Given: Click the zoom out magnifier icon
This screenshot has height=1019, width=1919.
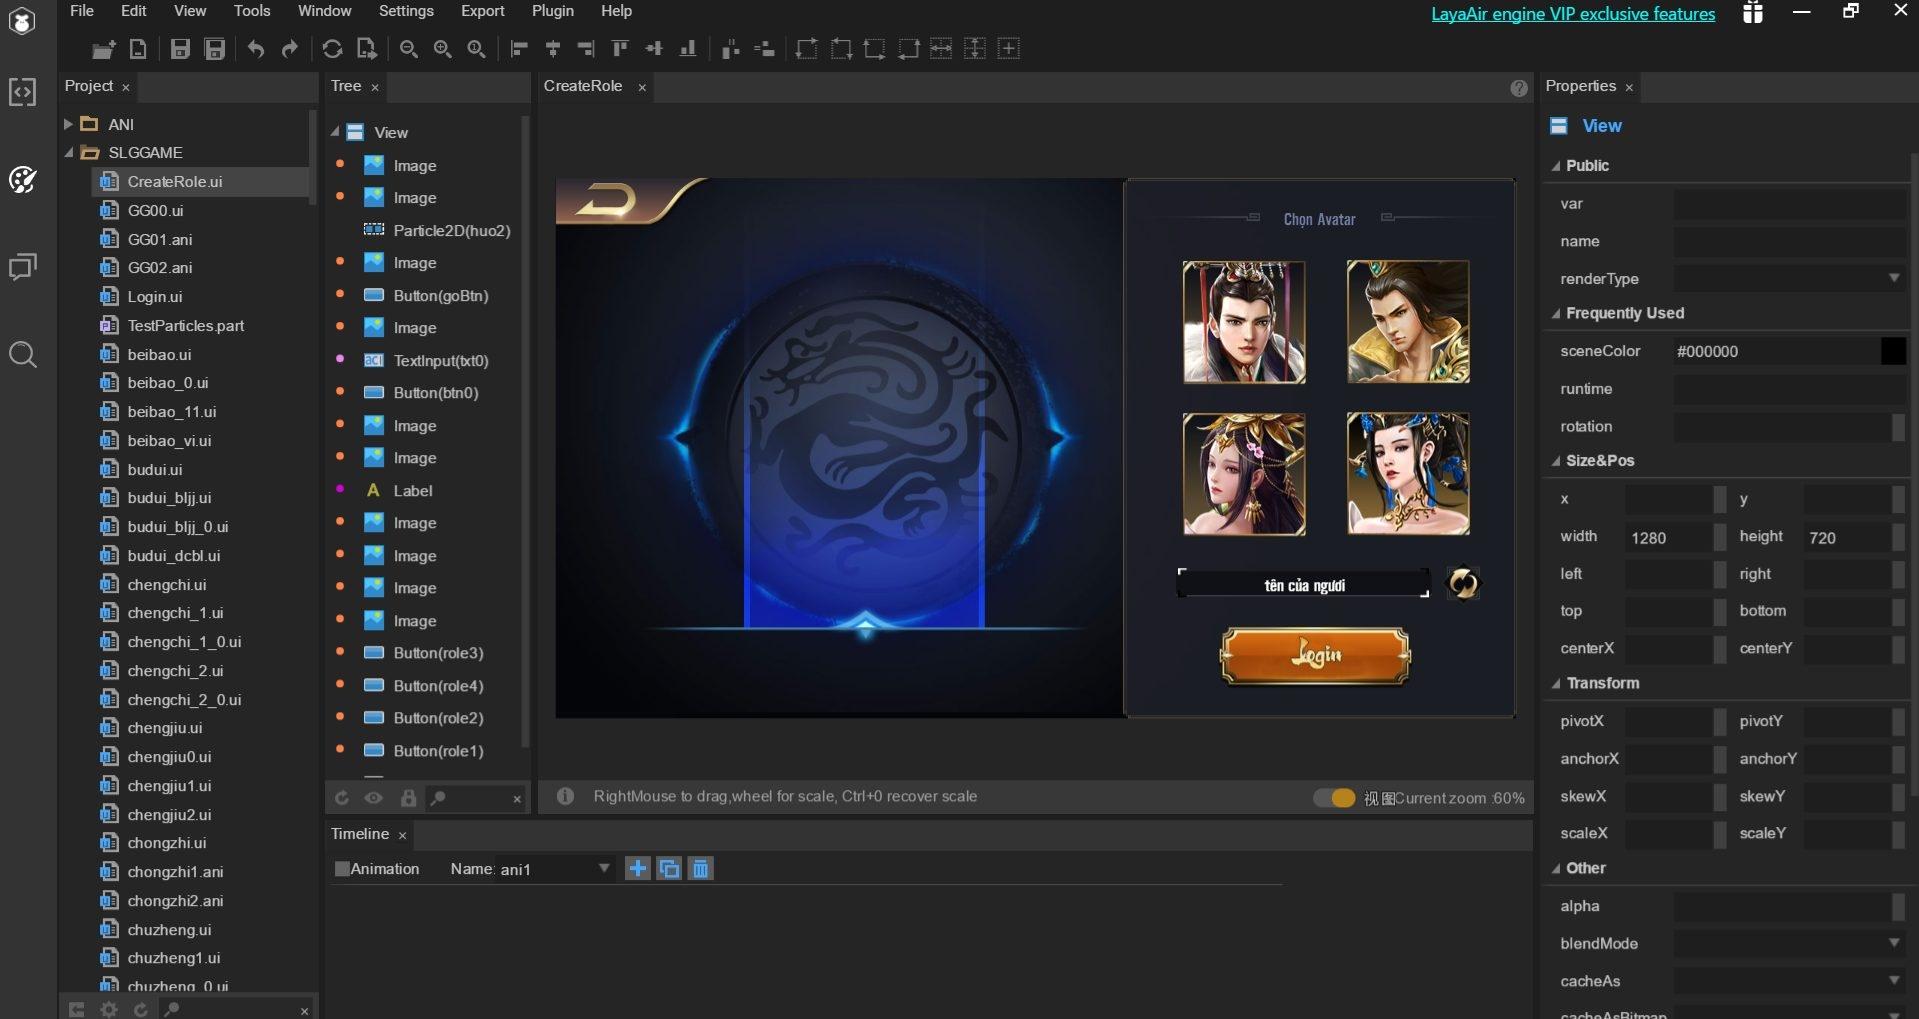Looking at the screenshot, I should coord(408,49).
